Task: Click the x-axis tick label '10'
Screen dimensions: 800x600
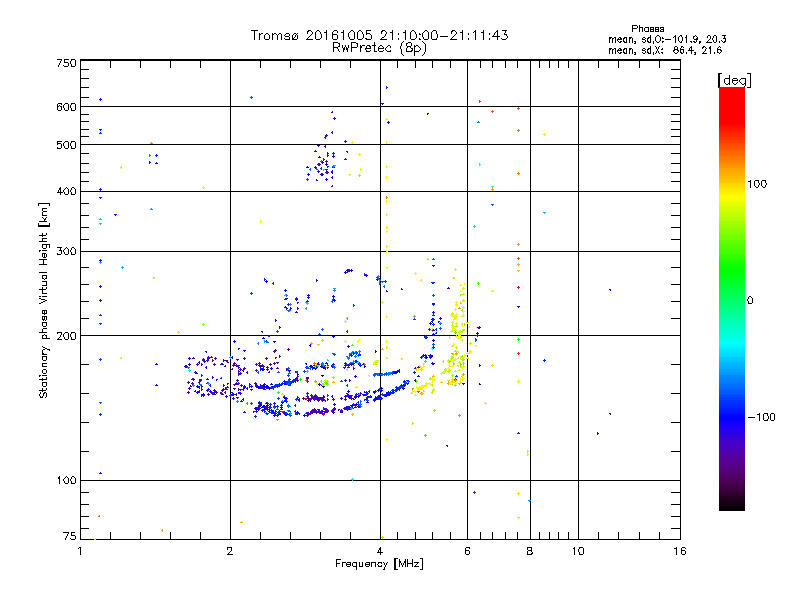Action: tap(578, 551)
